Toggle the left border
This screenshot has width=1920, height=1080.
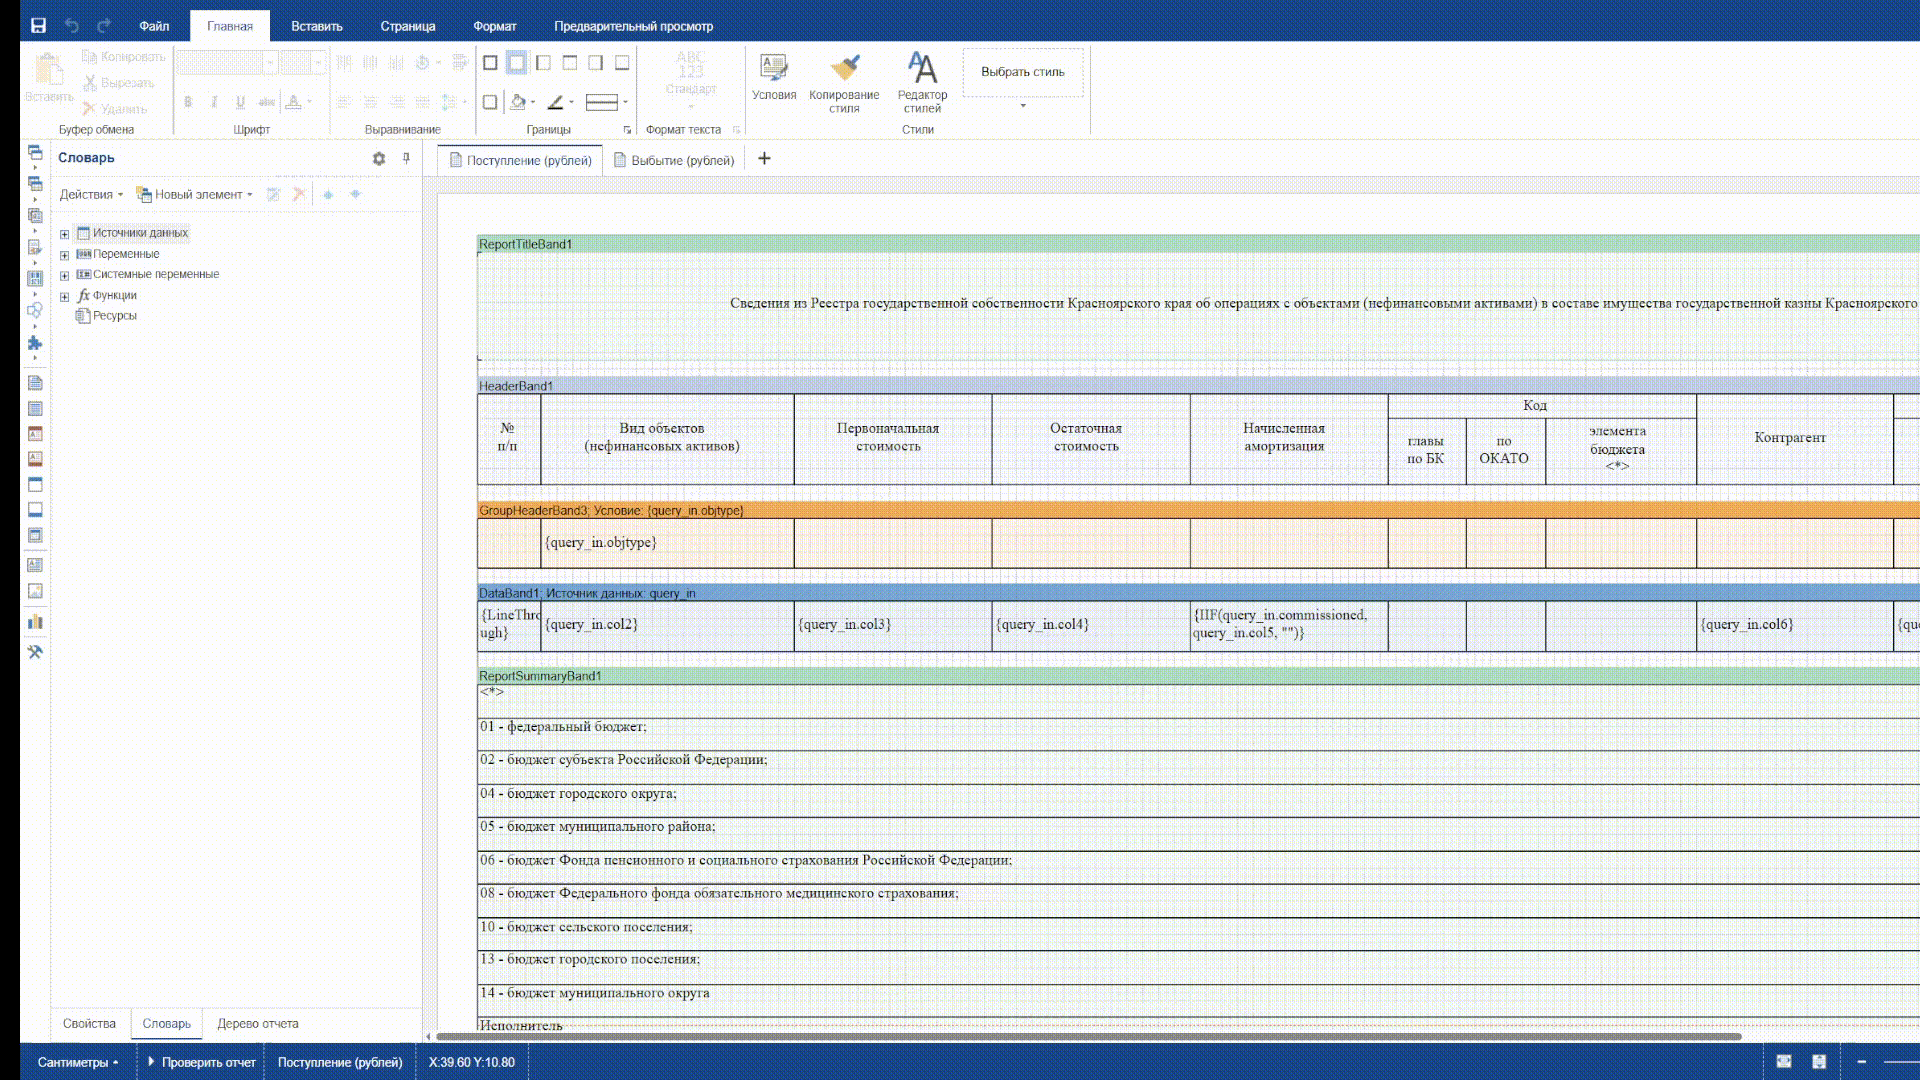point(543,63)
